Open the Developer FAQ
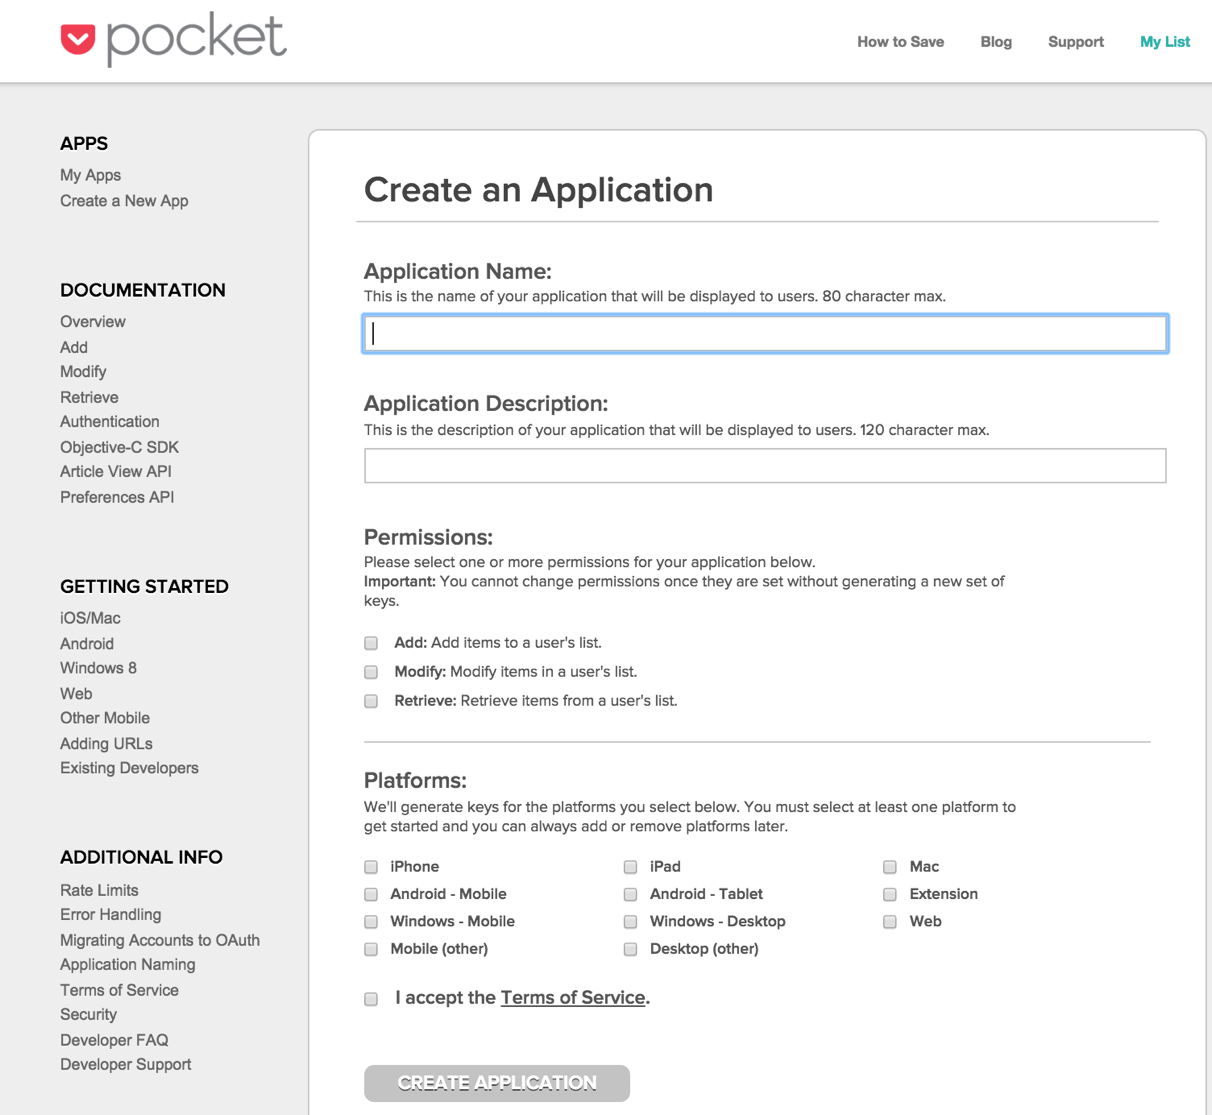The width and height of the screenshot is (1212, 1115). pos(114,1040)
